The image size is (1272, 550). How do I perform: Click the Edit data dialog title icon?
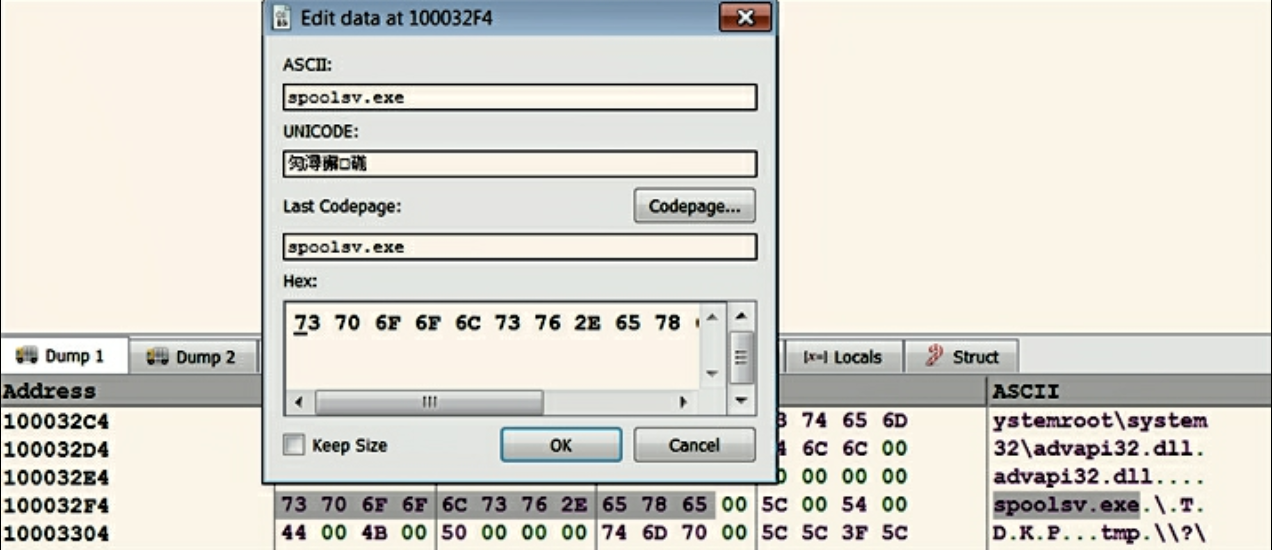click(x=283, y=18)
